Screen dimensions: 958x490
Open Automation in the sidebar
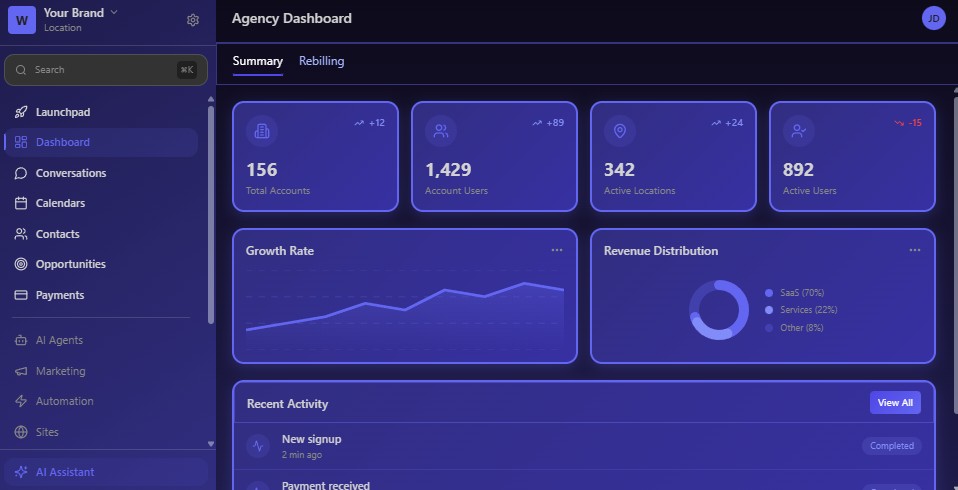pyautogui.click(x=101, y=401)
